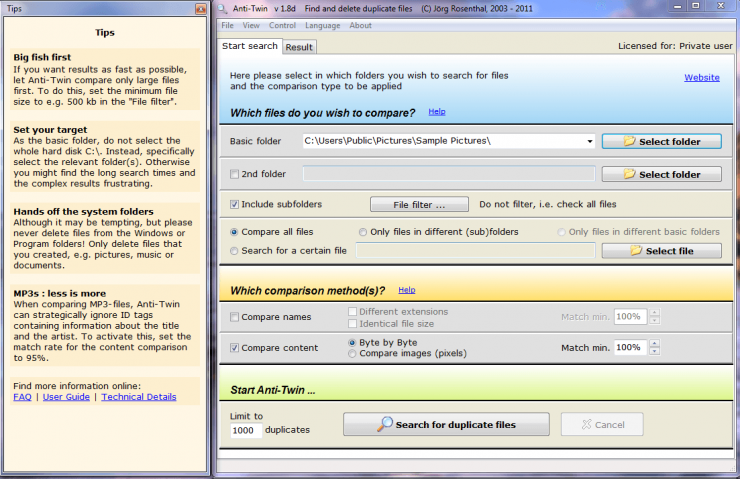Minimize the Anti-Twin window
This screenshot has height=479, width=740.
point(678,7)
